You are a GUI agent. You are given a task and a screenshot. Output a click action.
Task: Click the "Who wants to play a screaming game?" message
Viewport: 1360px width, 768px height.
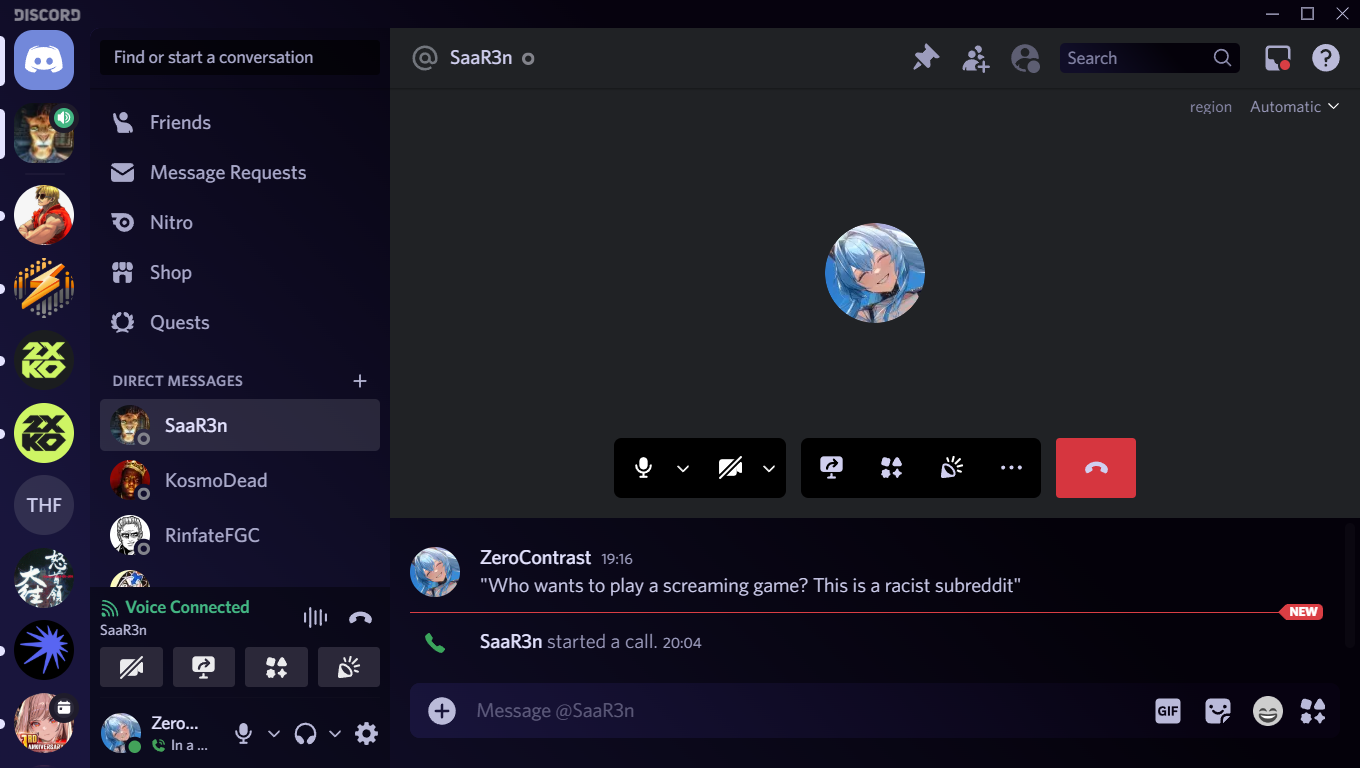(x=750, y=585)
